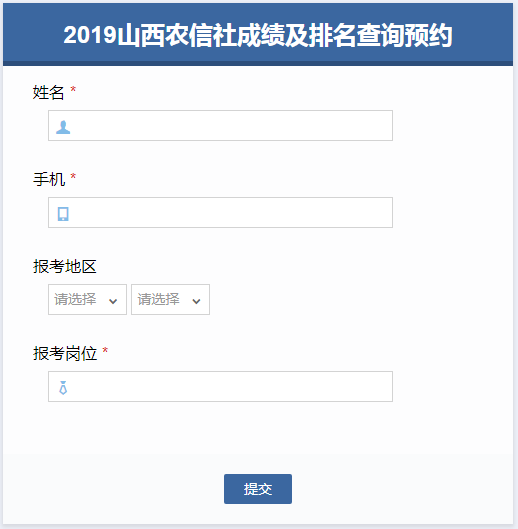Focus the 手机 phone number input field

click(x=220, y=213)
